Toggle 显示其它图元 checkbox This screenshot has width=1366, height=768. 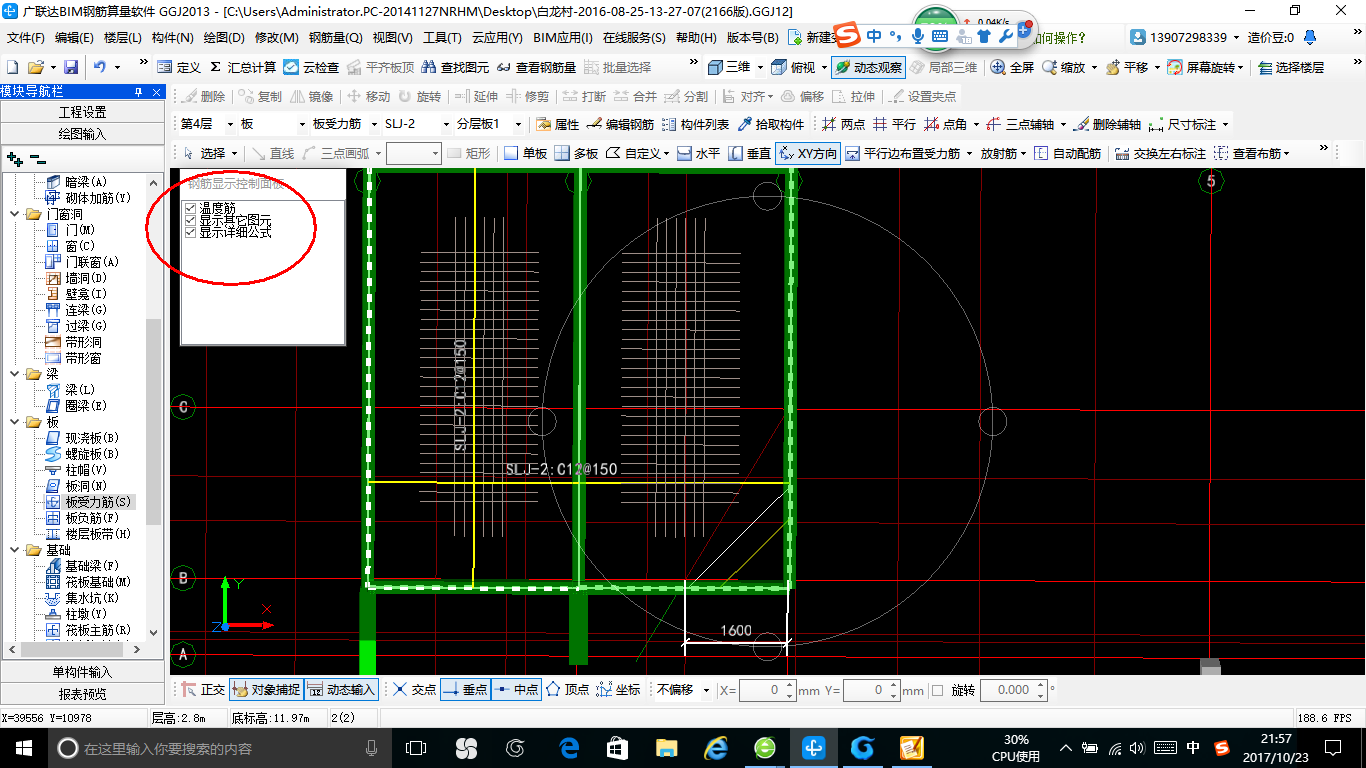click(x=191, y=220)
